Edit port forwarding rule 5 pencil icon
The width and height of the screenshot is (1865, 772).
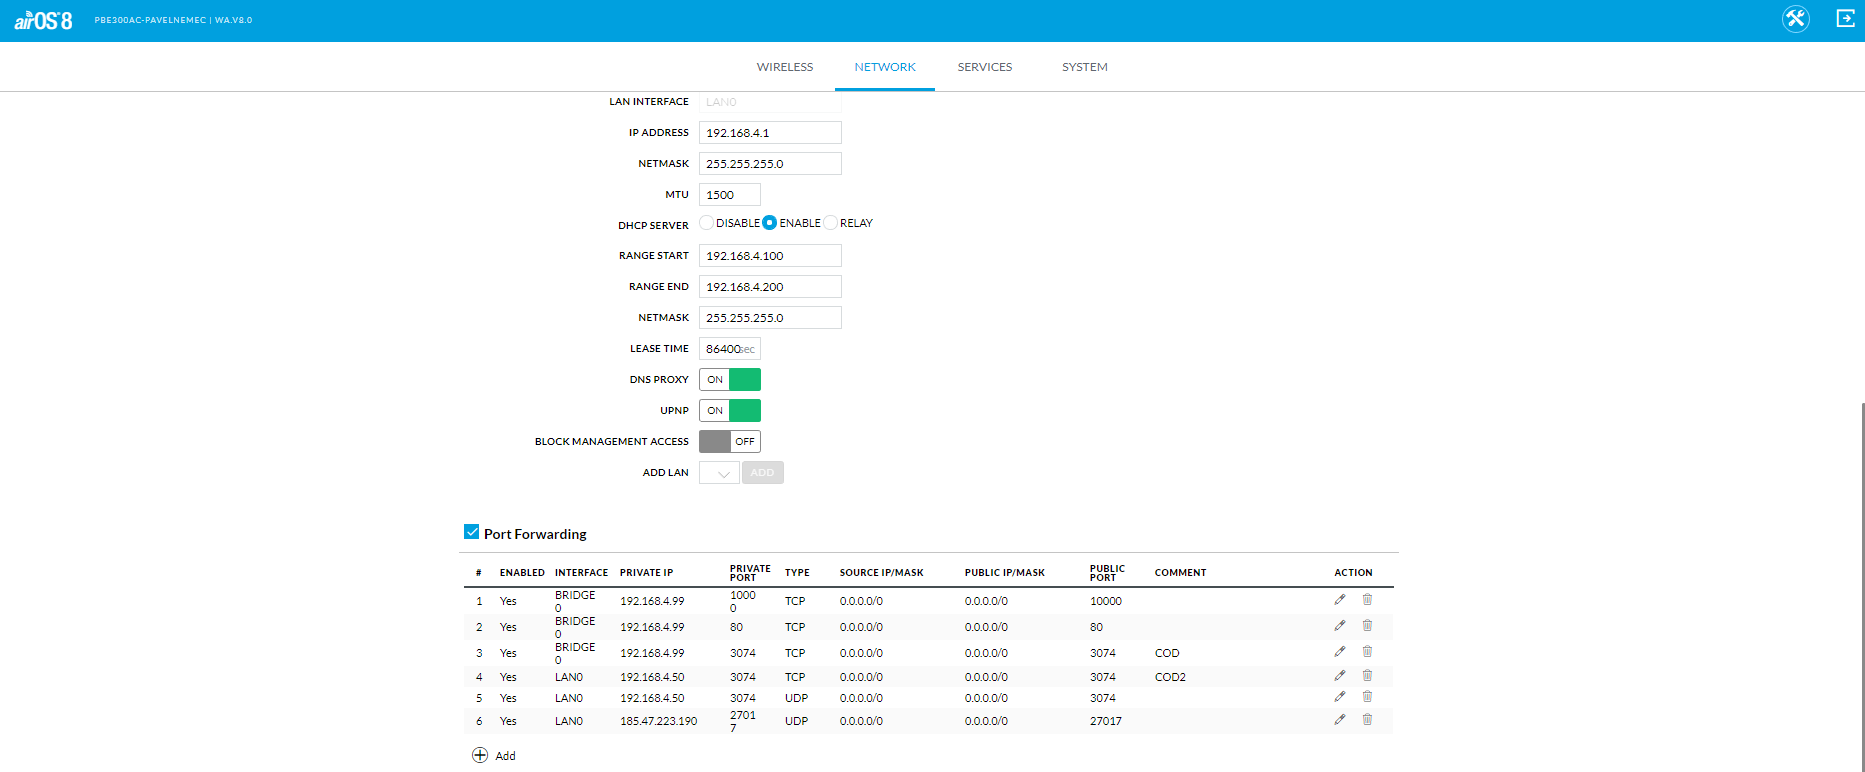point(1340,697)
